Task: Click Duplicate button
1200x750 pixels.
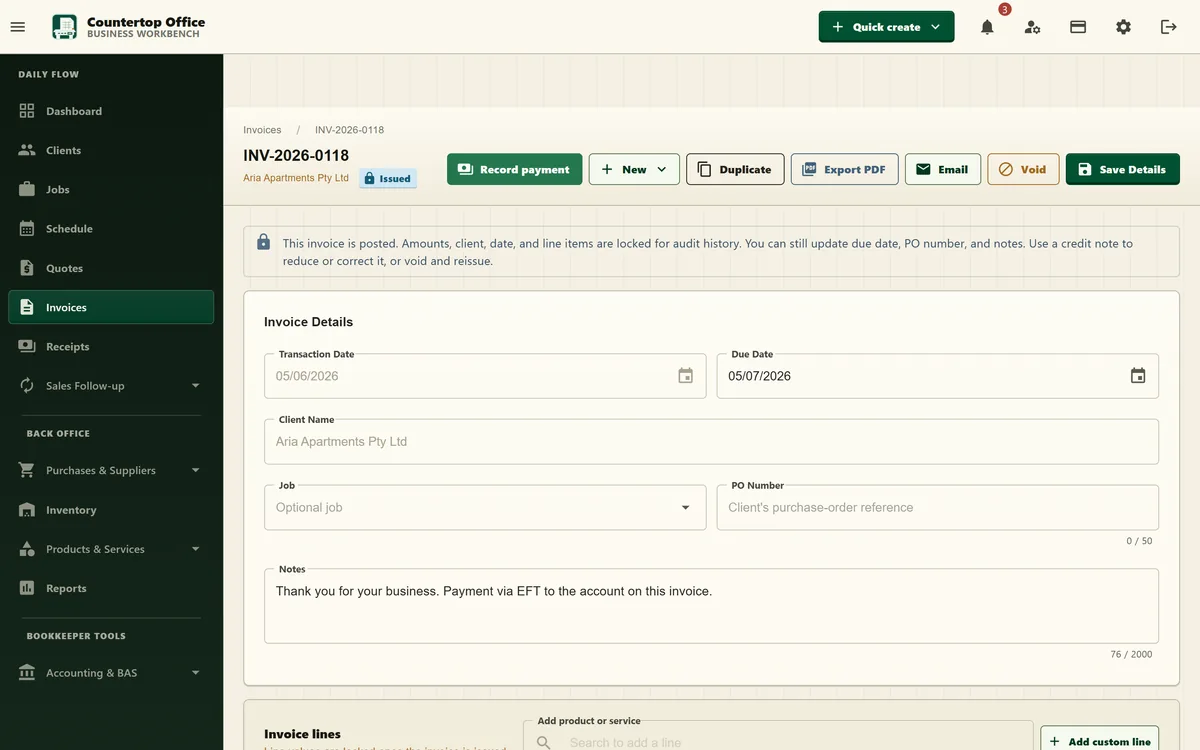Action: 735,169
